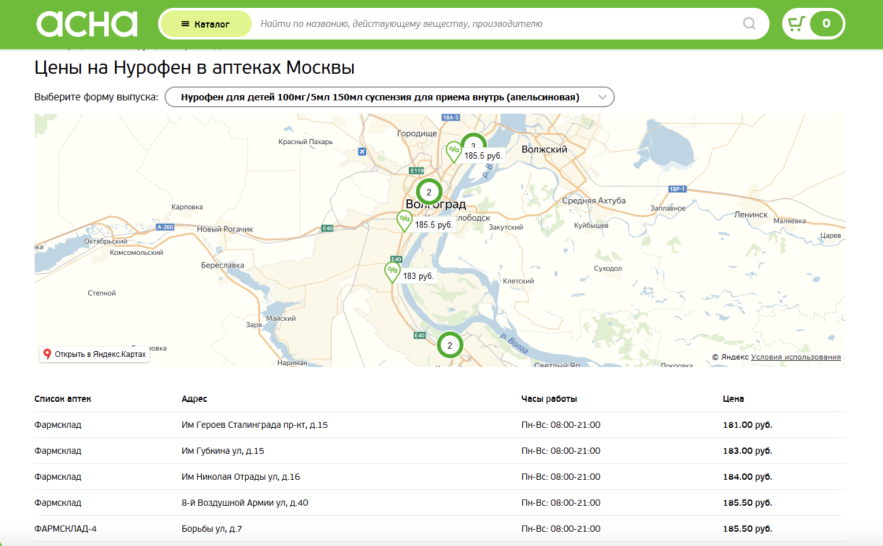Click the A-260 road sign on map
Screen dimensions: 883x546
click(x=165, y=227)
